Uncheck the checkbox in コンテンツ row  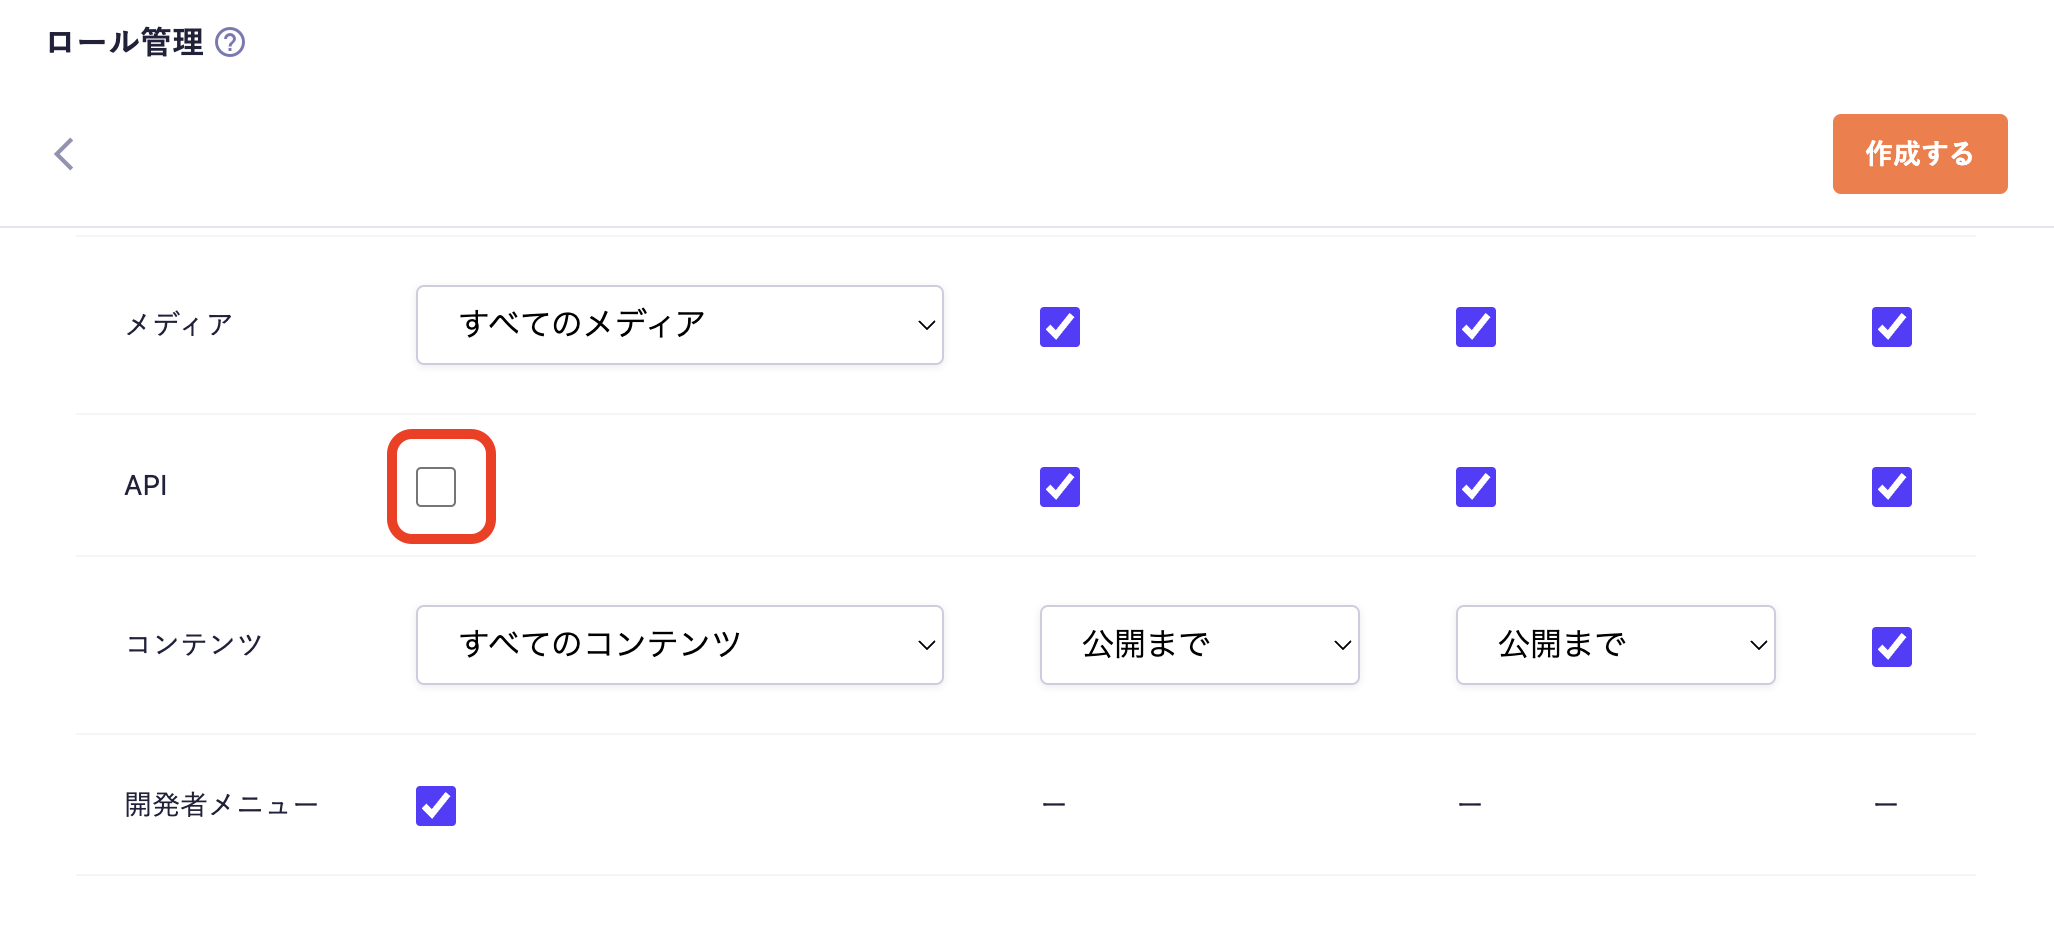[x=1892, y=647]
